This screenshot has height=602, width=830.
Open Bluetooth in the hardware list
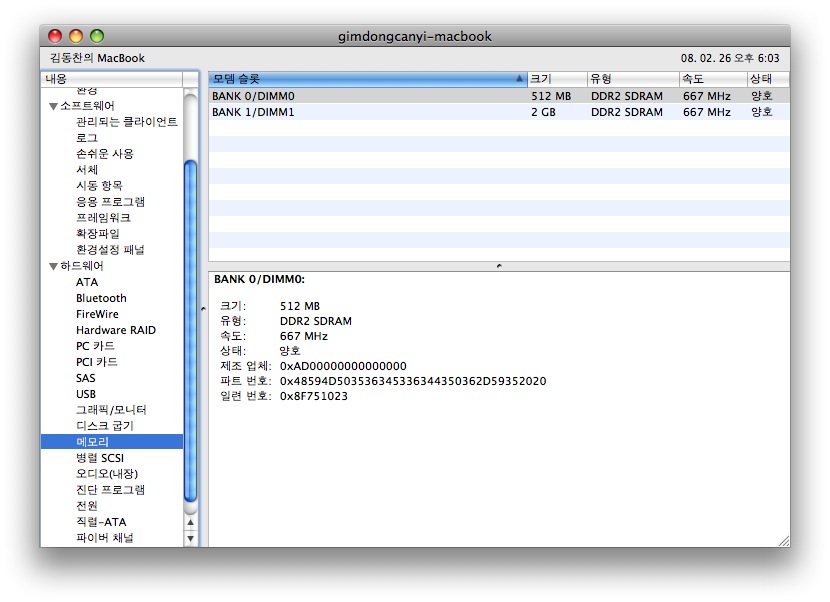tap(101, 298)
